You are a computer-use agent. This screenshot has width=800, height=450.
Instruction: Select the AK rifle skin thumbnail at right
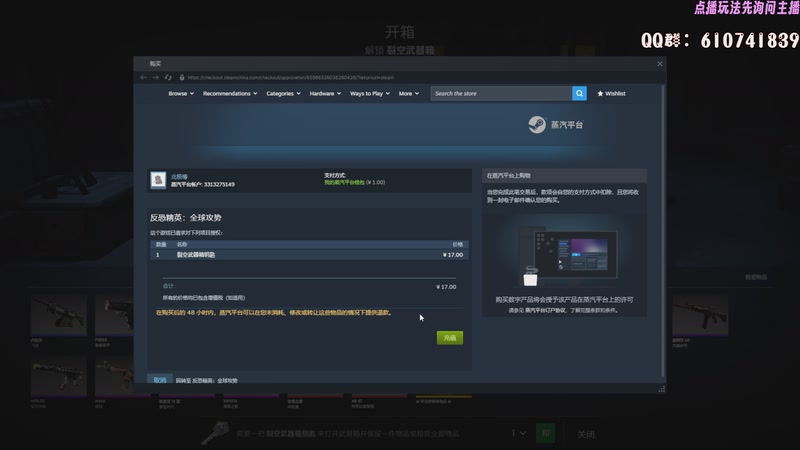699,315
